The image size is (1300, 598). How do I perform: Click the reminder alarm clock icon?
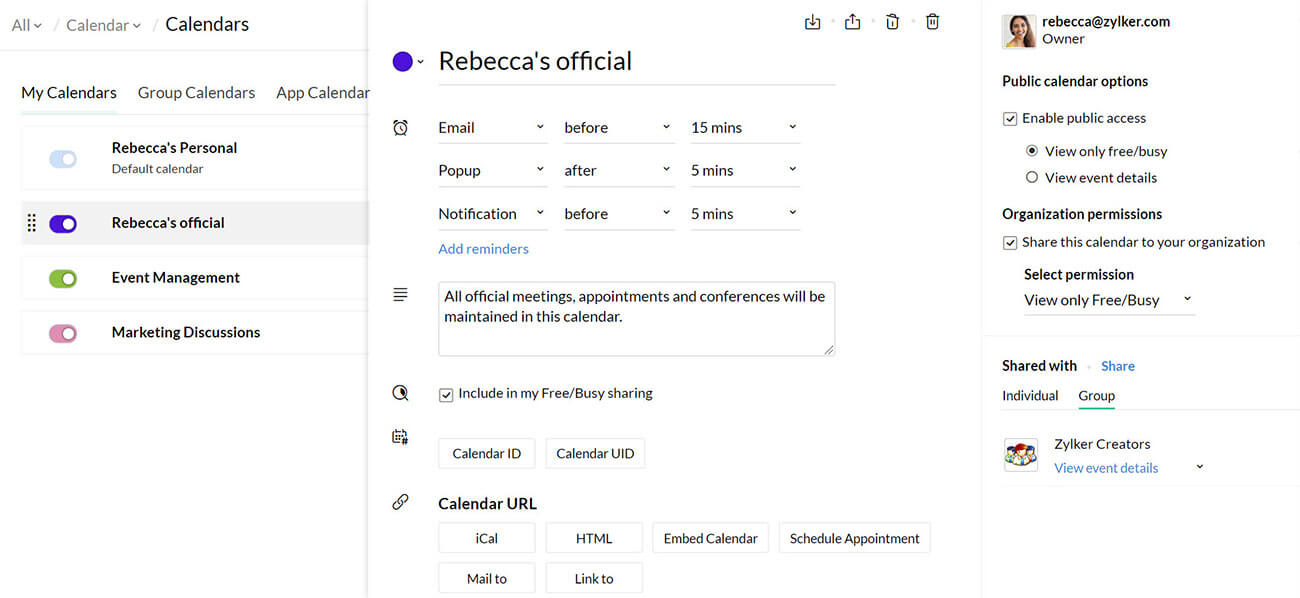(400, 128)
